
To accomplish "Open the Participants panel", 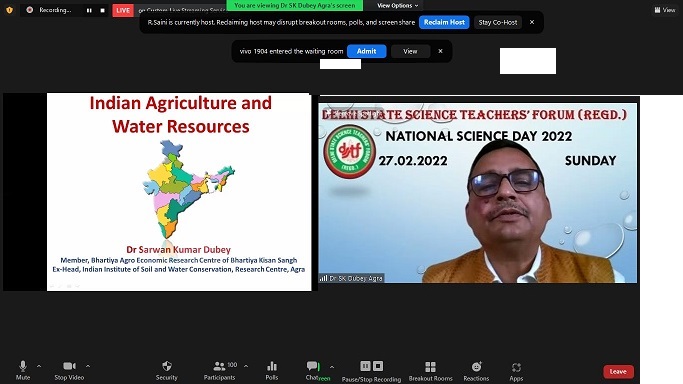I will point(220,370).
